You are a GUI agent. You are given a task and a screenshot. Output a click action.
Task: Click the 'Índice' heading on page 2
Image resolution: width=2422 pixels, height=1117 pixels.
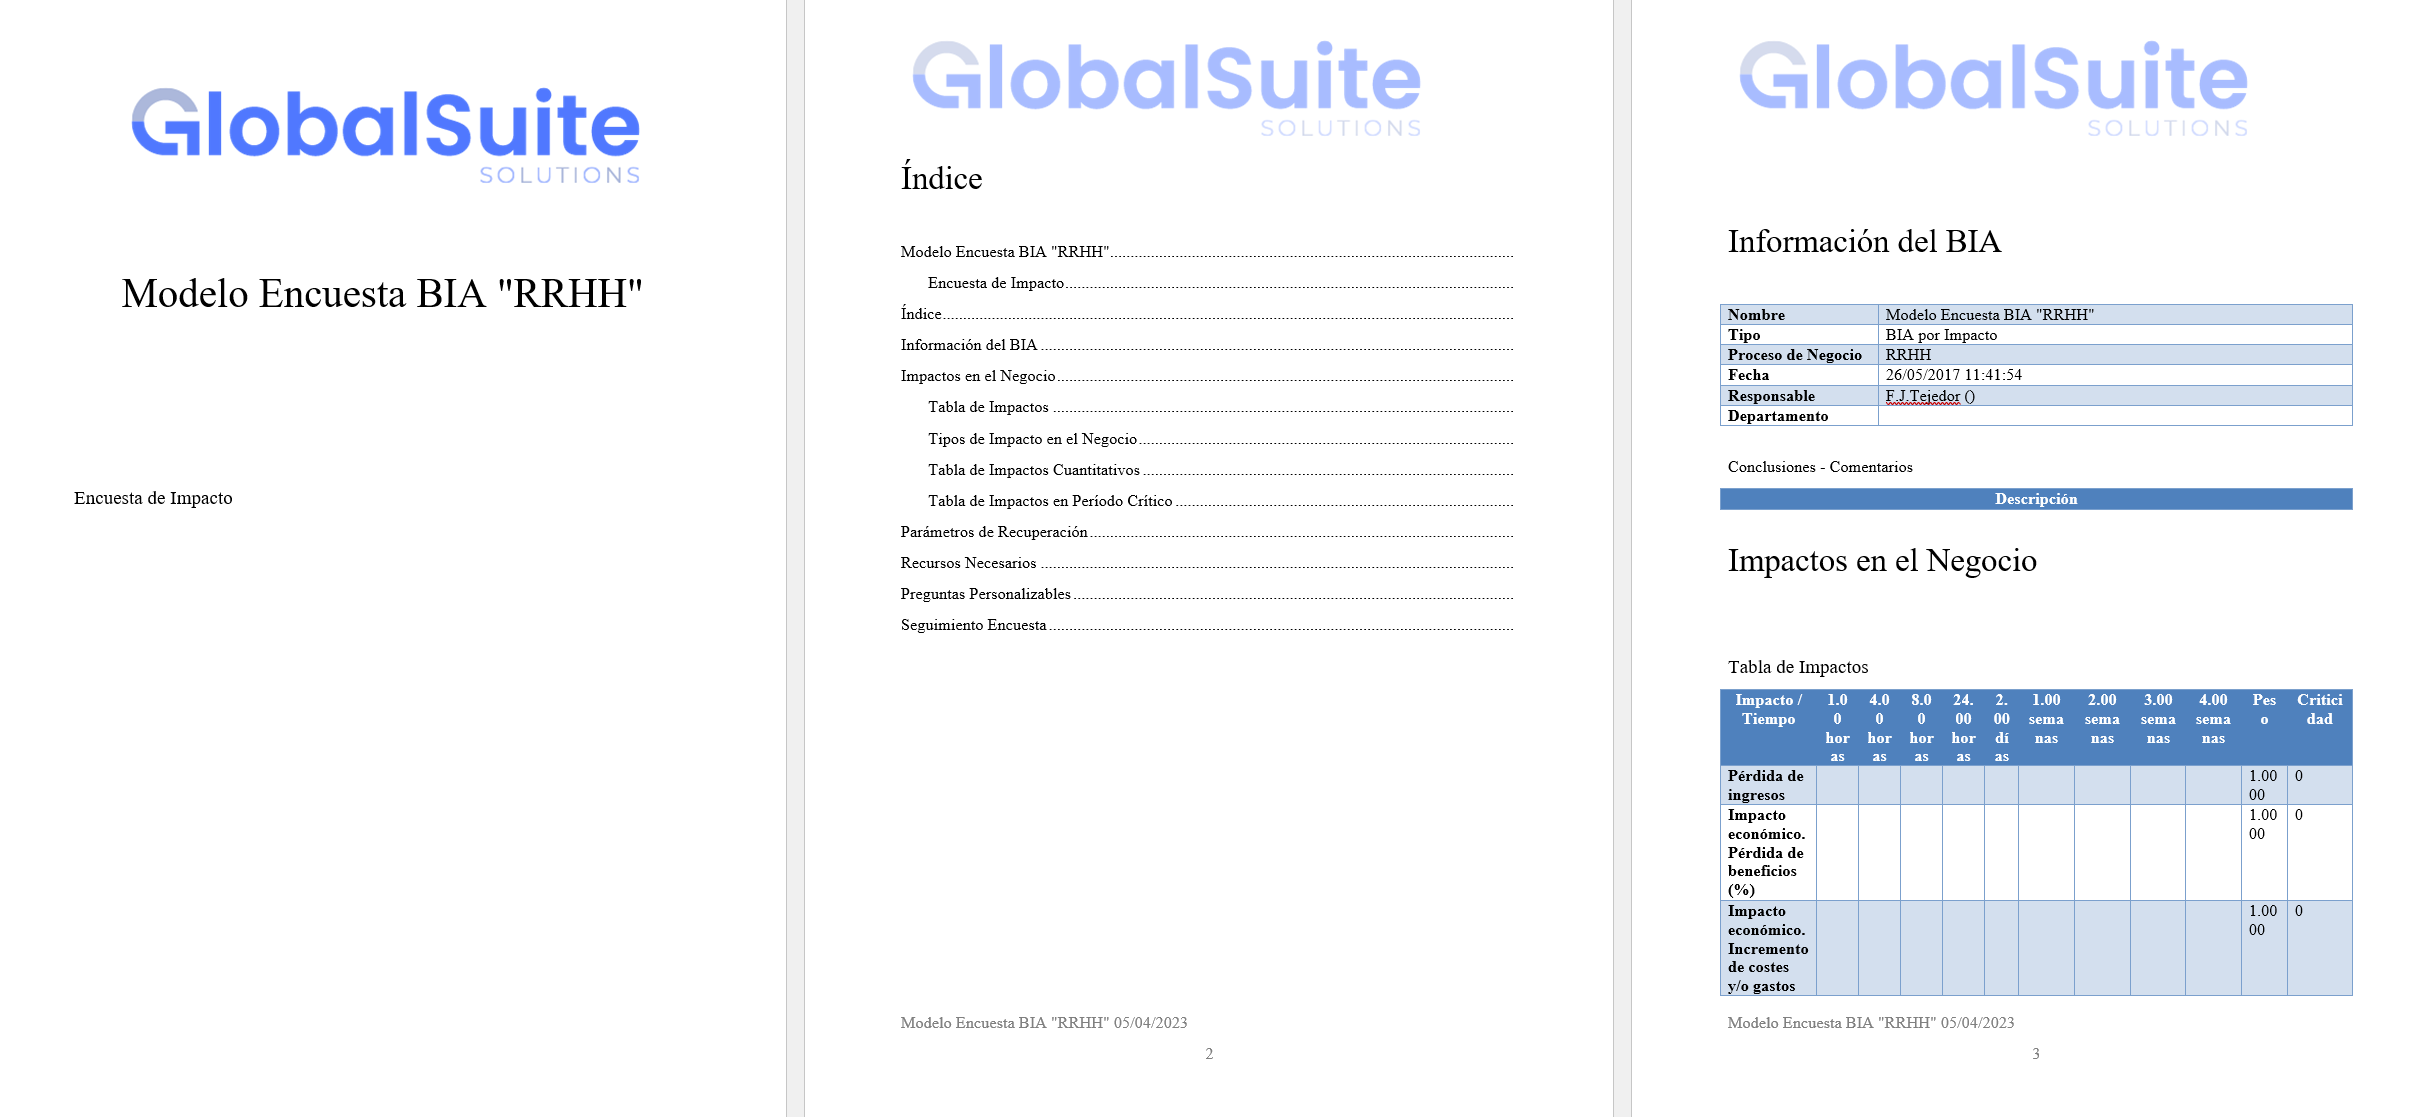point(941,177)
